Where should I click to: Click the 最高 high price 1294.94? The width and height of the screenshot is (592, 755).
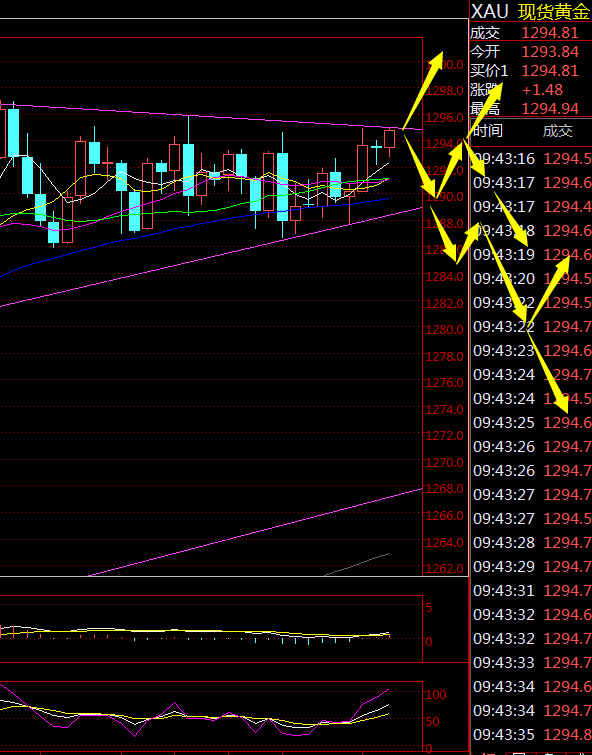(550, 109)
